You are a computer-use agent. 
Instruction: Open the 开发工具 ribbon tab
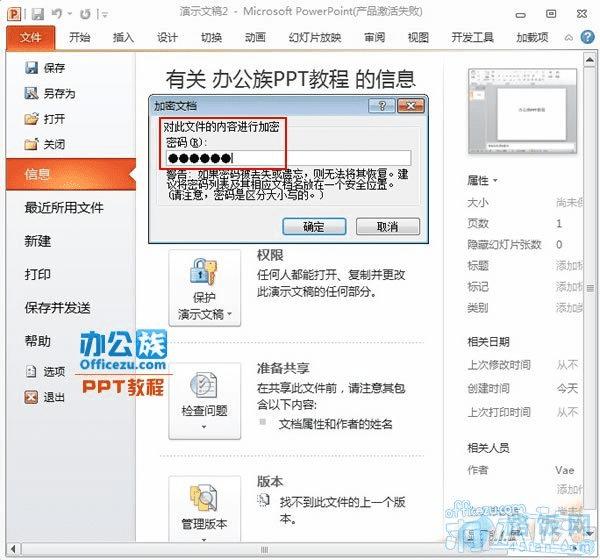473,38
